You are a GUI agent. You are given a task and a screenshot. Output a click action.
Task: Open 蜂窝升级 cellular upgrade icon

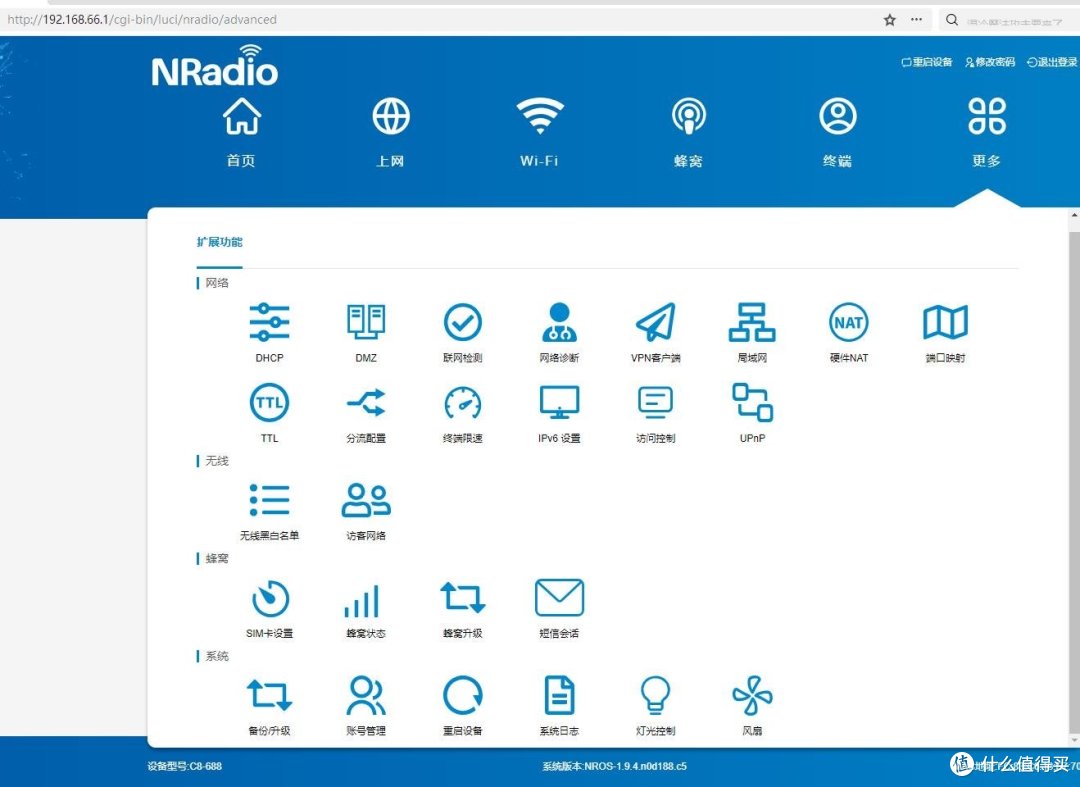(462, 598)
